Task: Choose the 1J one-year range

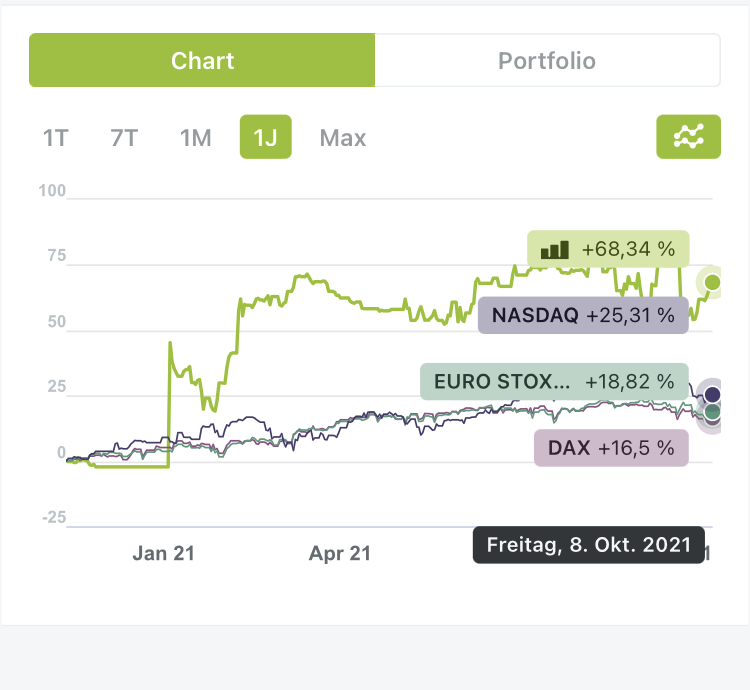Action: click(x=265, y=138)
